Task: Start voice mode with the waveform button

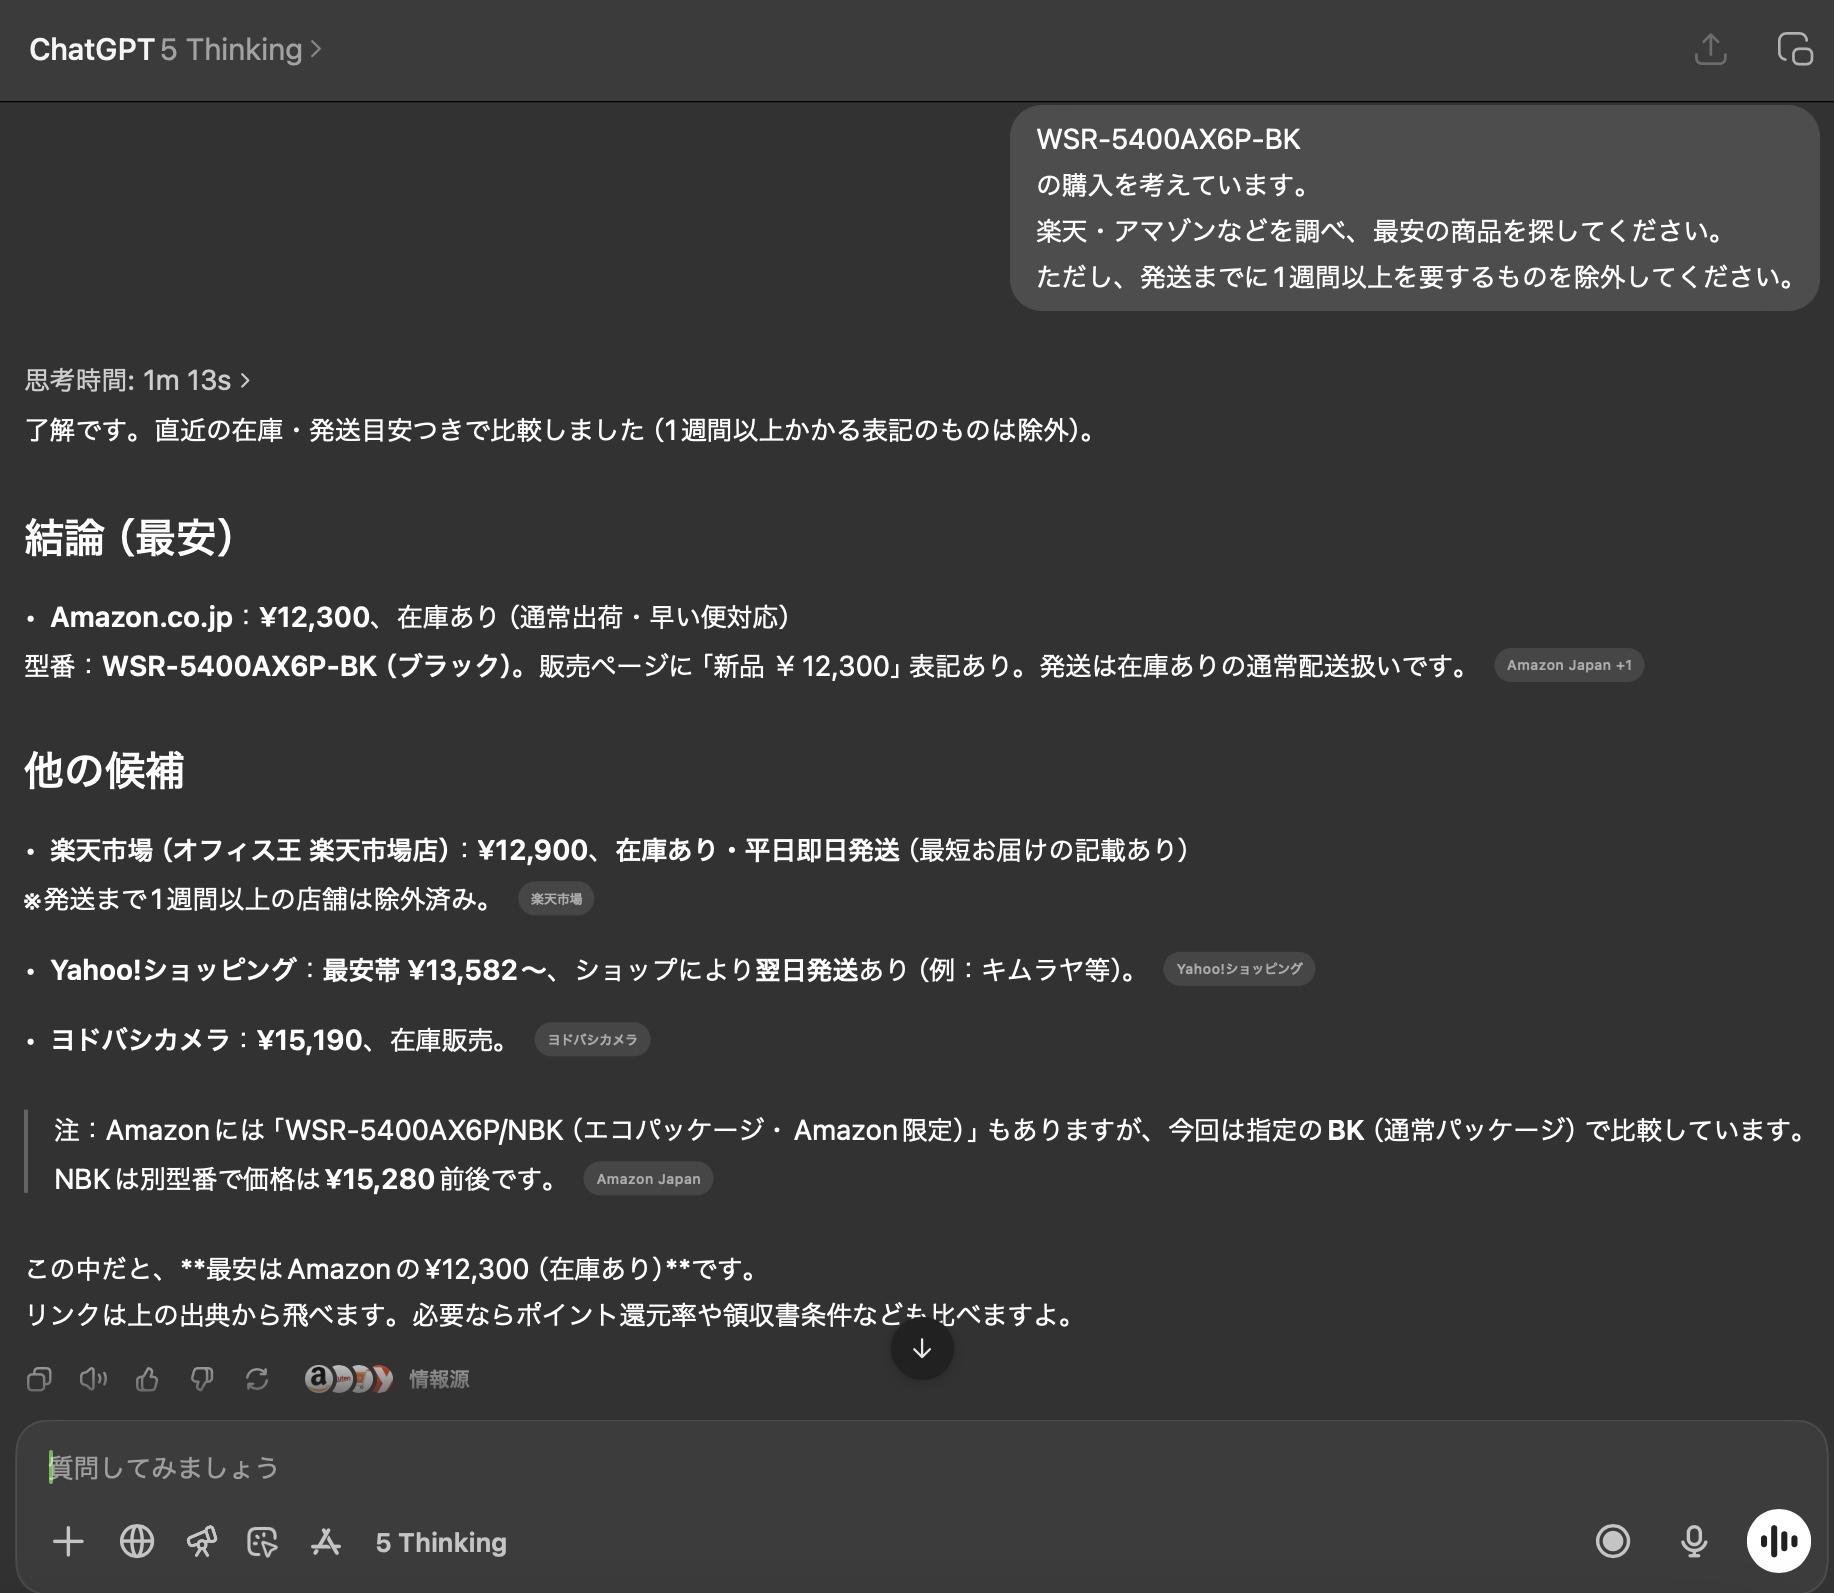Action: click(1779, 1541)
